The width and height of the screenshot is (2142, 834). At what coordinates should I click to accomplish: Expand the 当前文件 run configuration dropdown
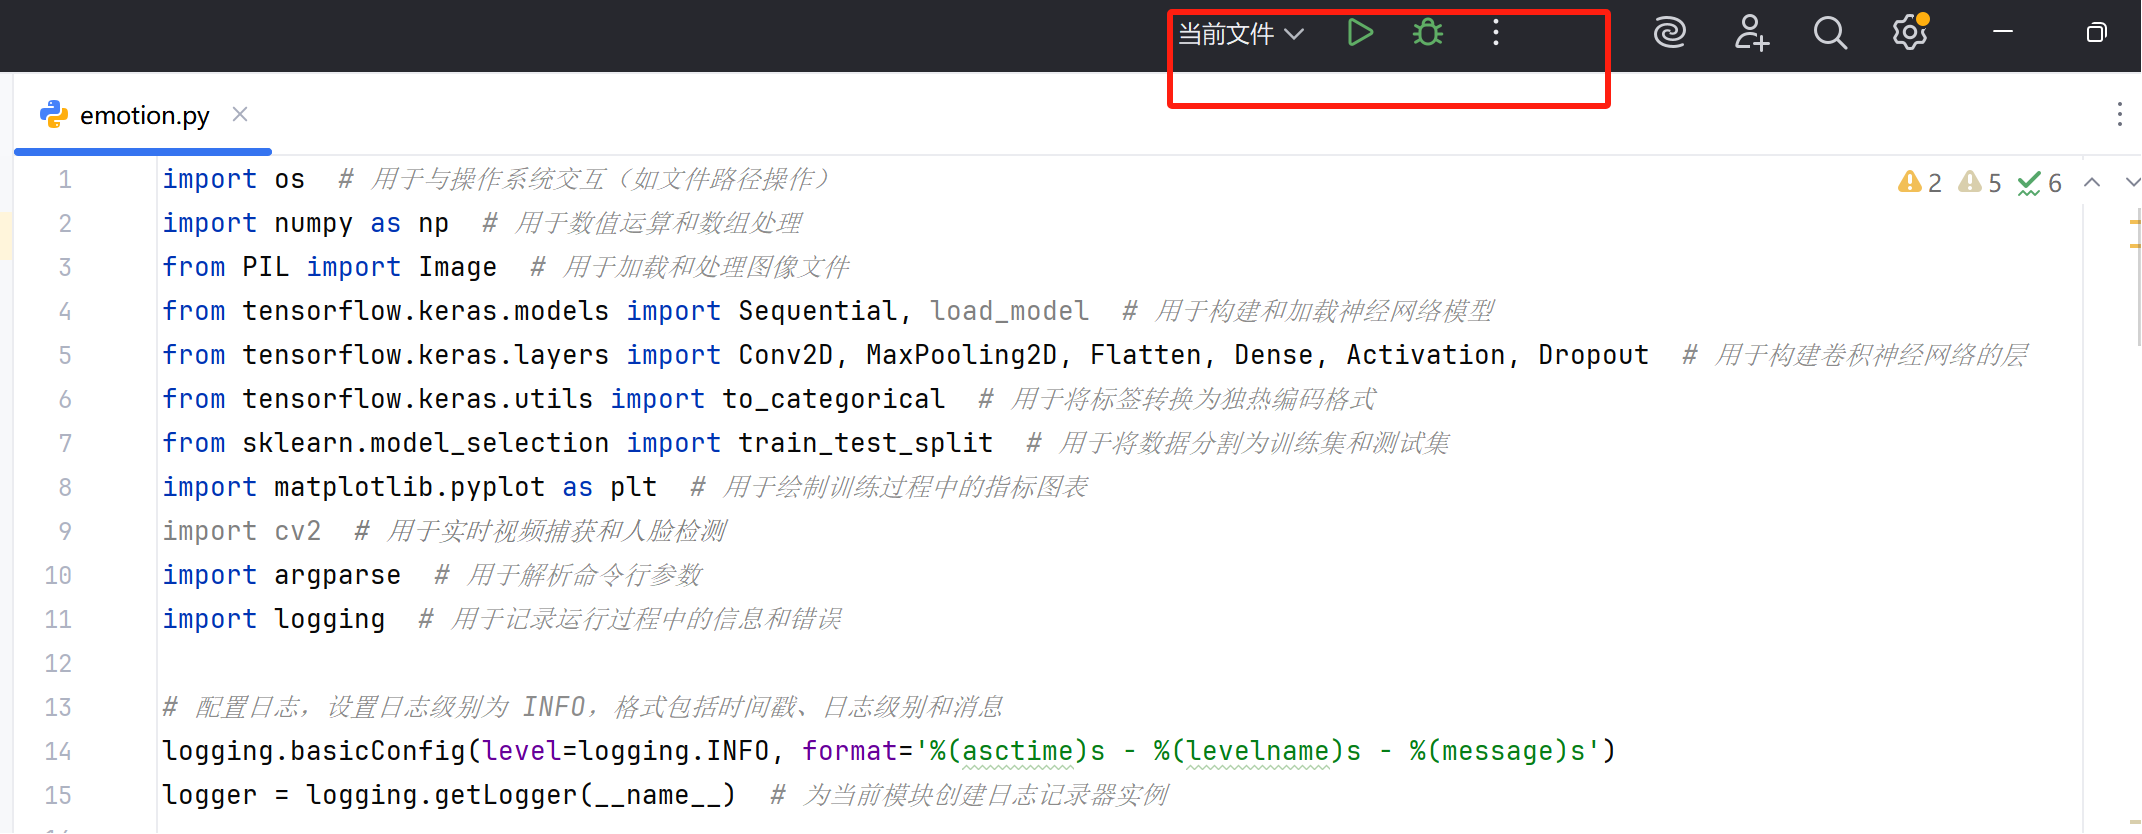click(x=1241, y=34)
